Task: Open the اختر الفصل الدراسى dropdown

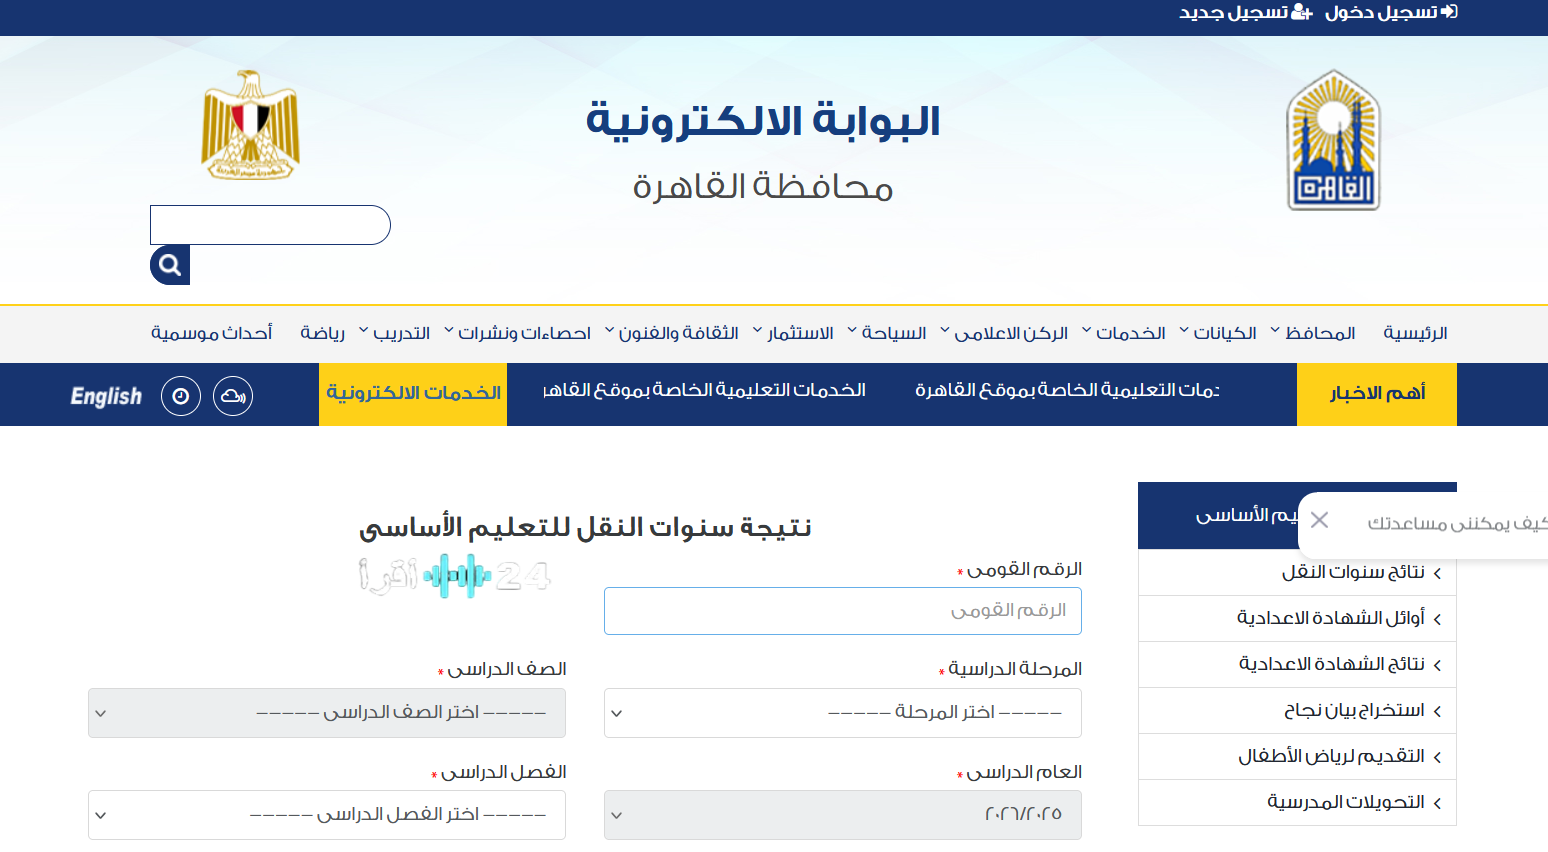Action: (326, 815)
